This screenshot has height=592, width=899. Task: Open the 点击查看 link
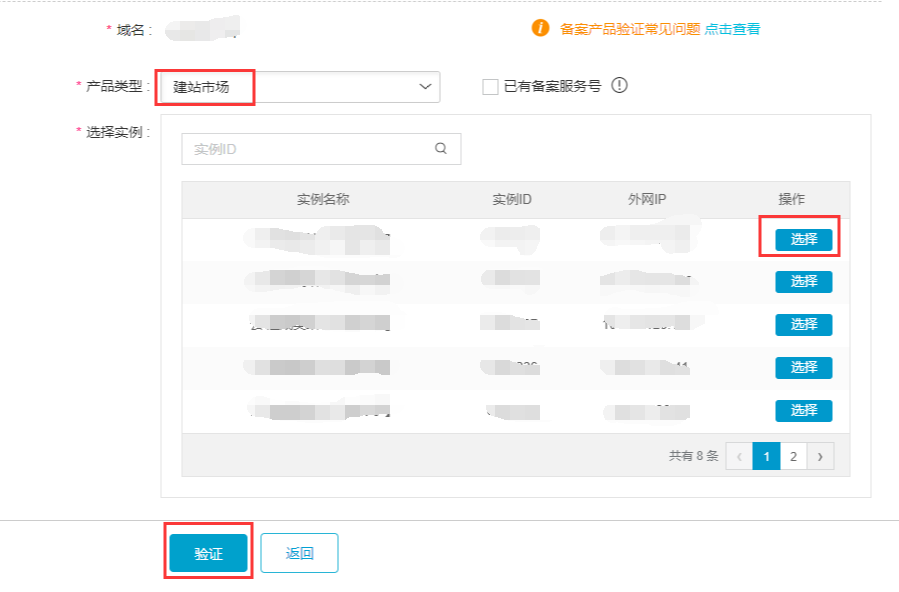(732, 29)
